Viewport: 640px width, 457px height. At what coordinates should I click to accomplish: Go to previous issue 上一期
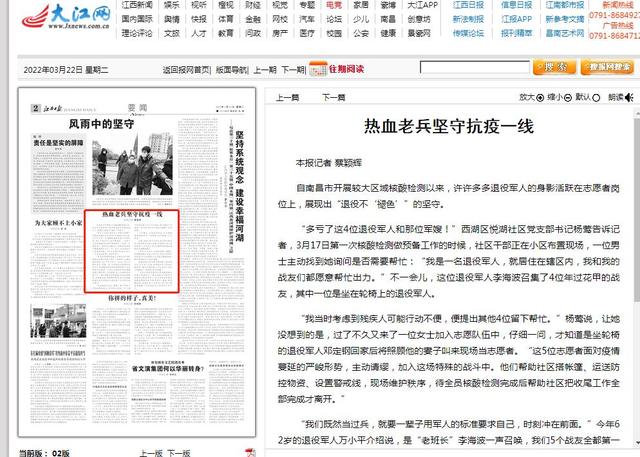click(265, 70)
